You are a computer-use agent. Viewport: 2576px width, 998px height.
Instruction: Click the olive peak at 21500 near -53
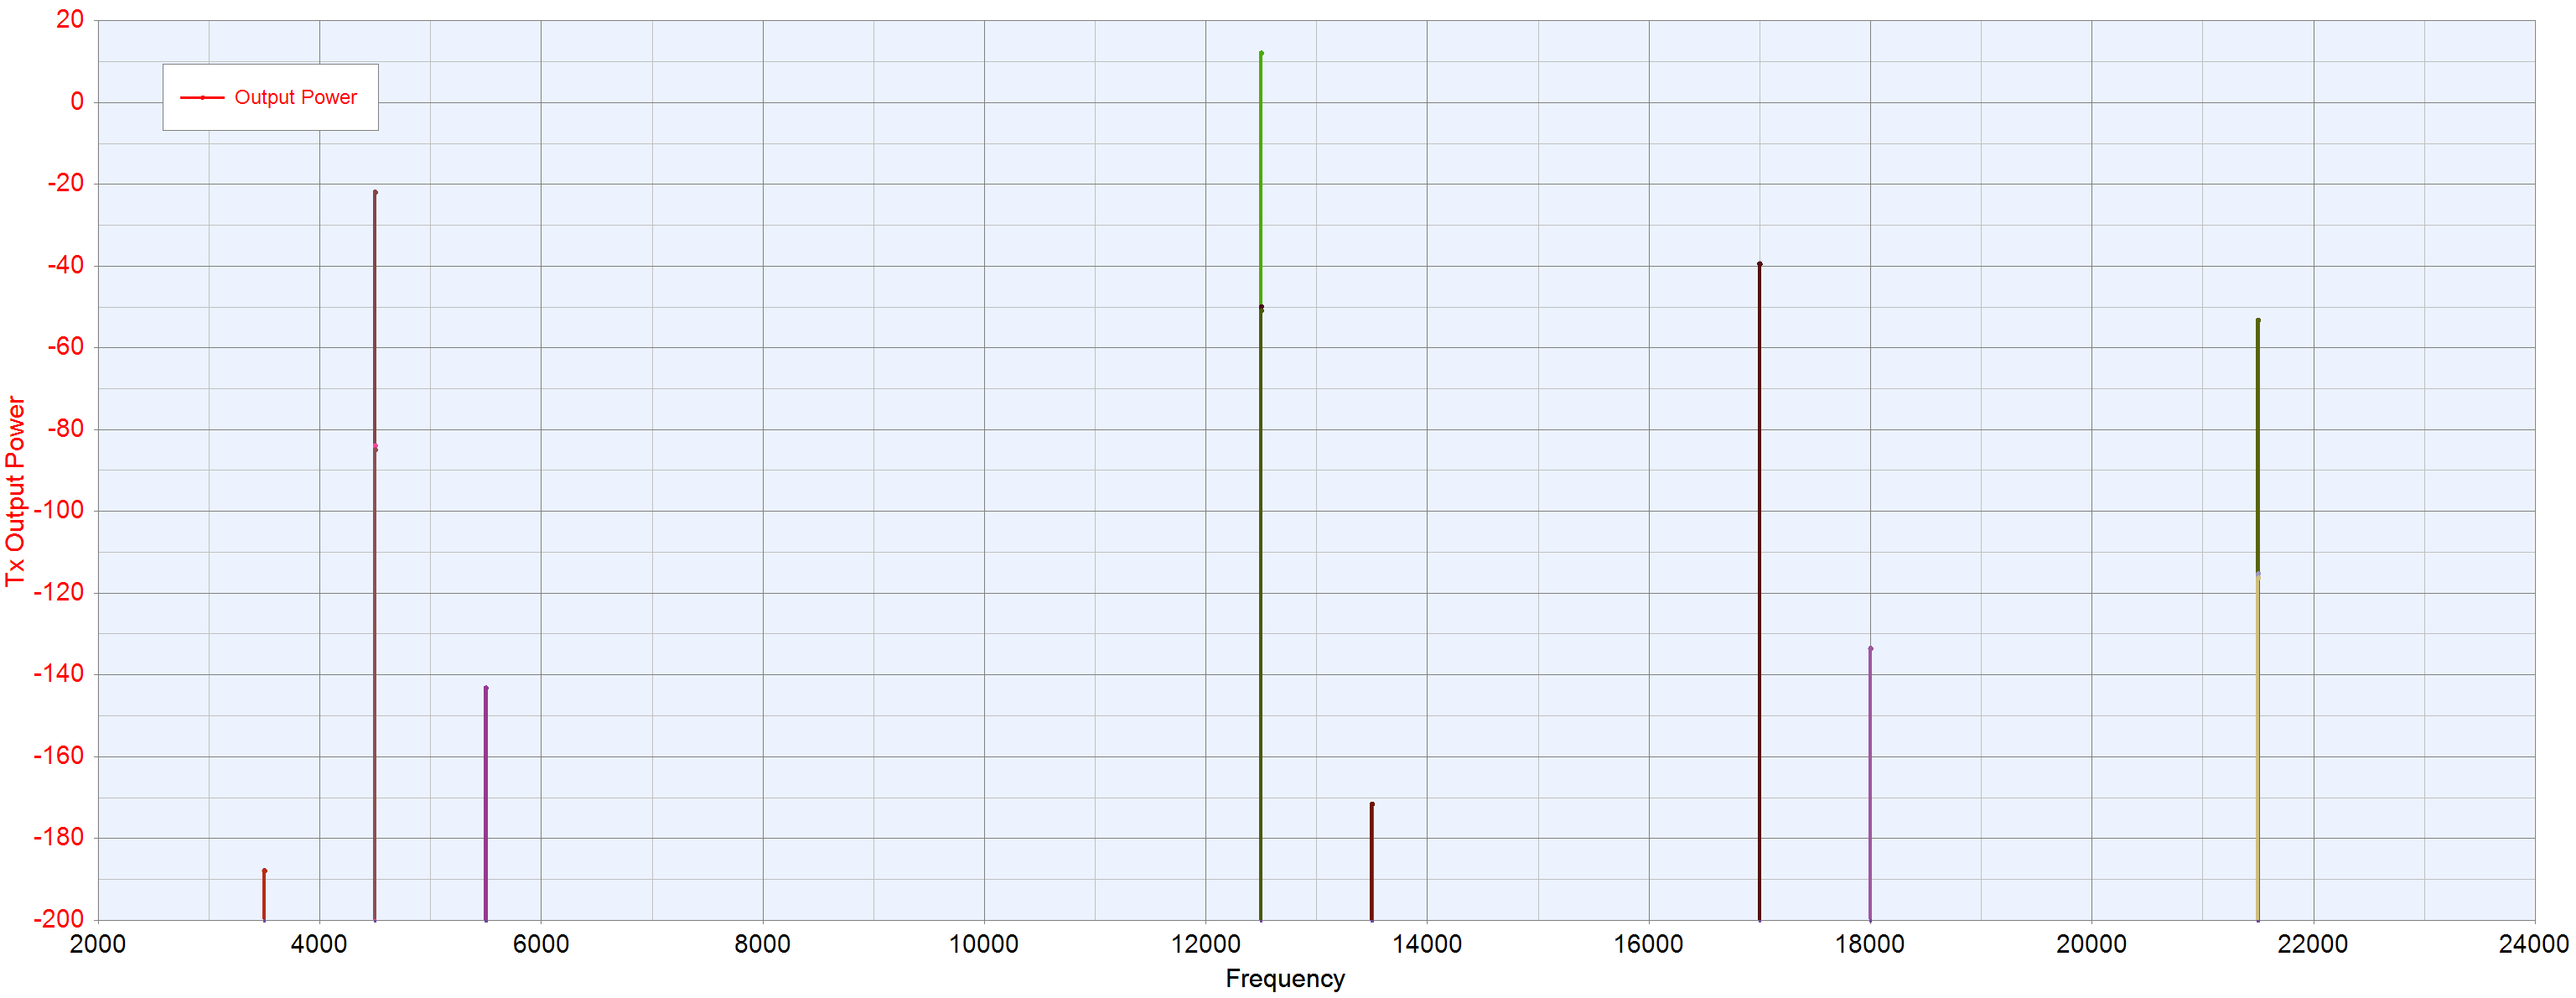pos(2257,320)
